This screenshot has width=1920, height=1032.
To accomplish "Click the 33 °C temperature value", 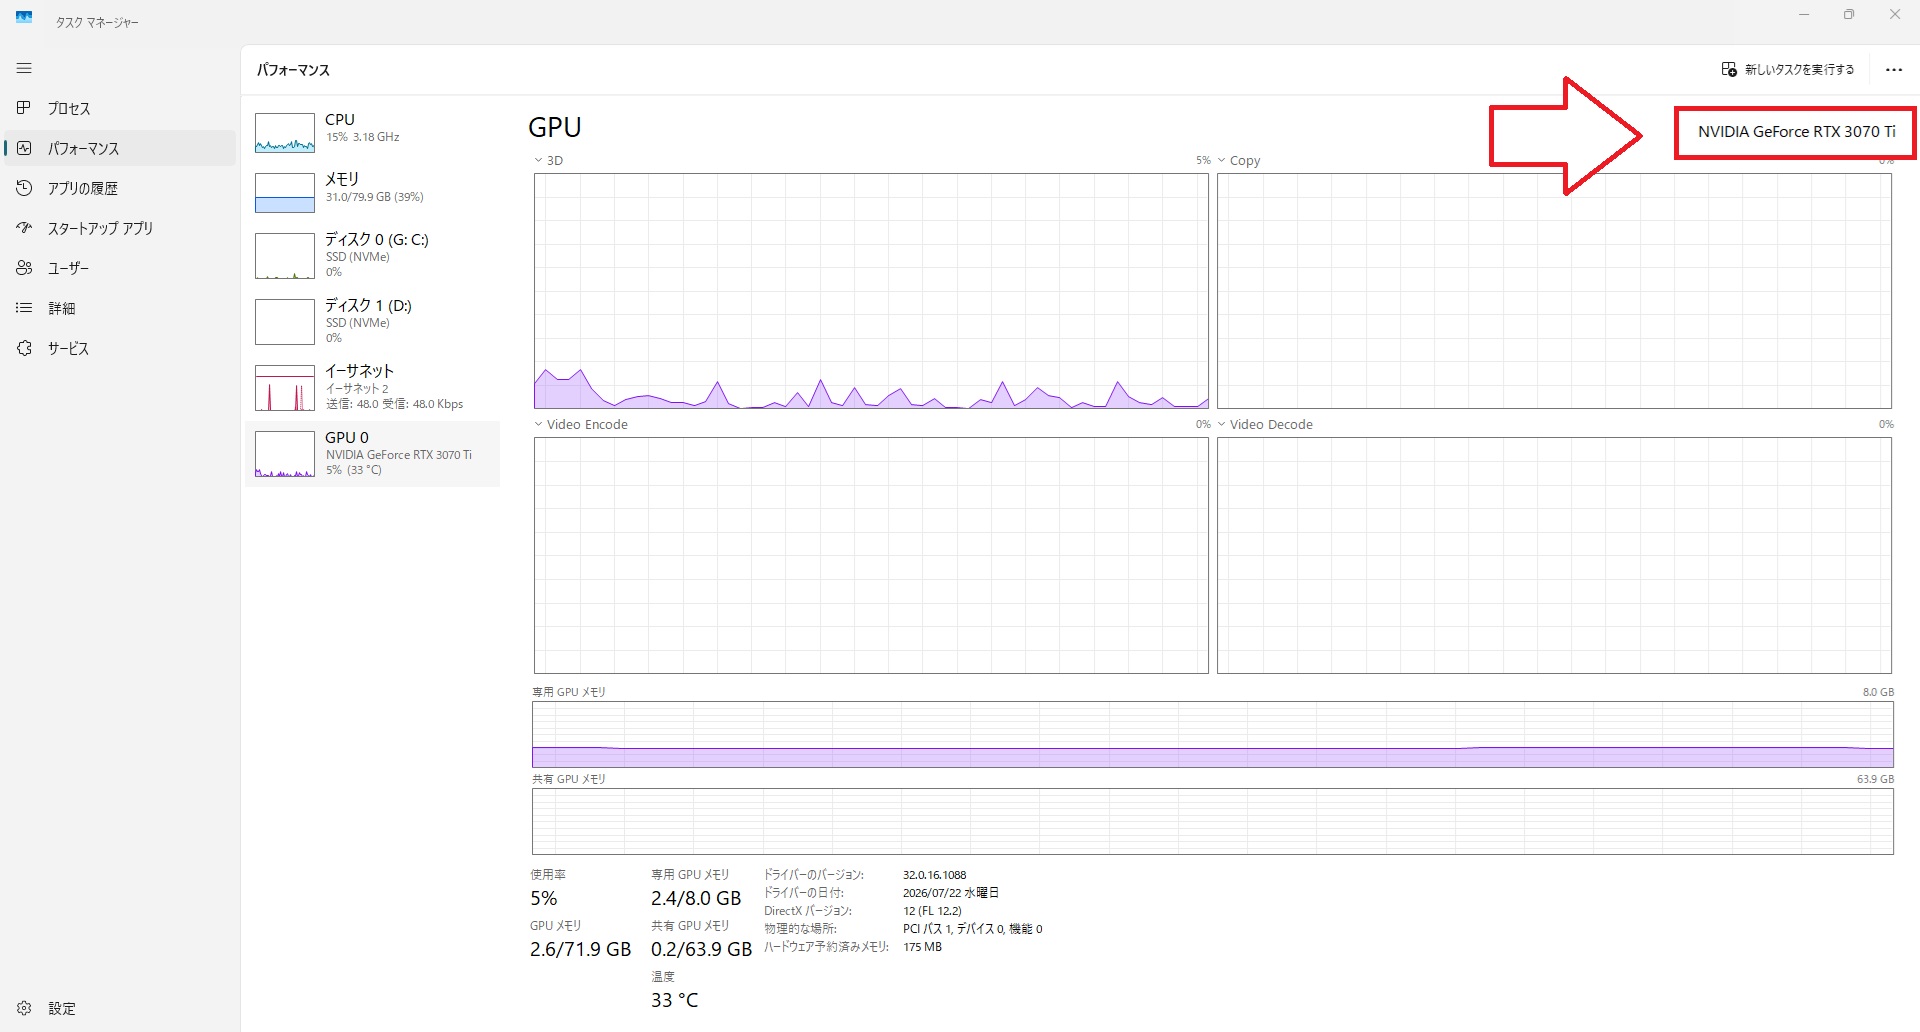I will pos(675,1000).
